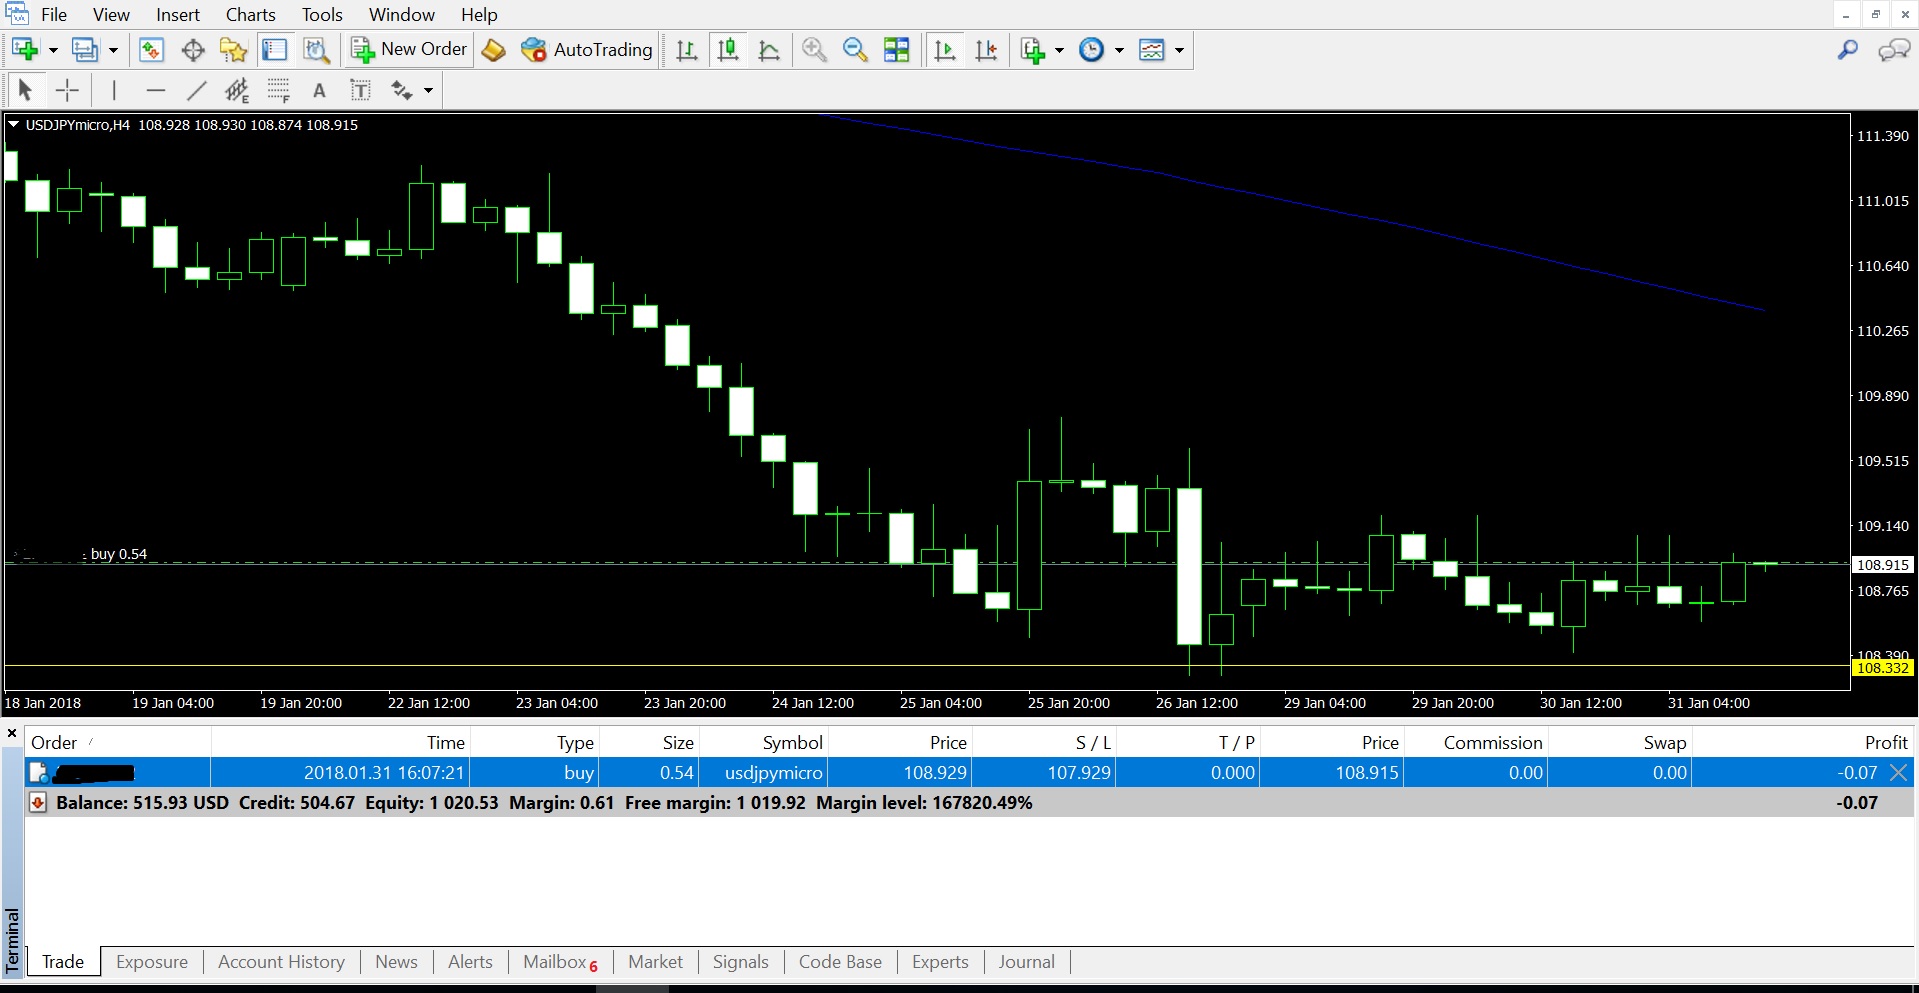Select the Horizontal Line drawing tool
This screenshot has width=1919, height=993.
pyautogui.click(x=155, y=91)
